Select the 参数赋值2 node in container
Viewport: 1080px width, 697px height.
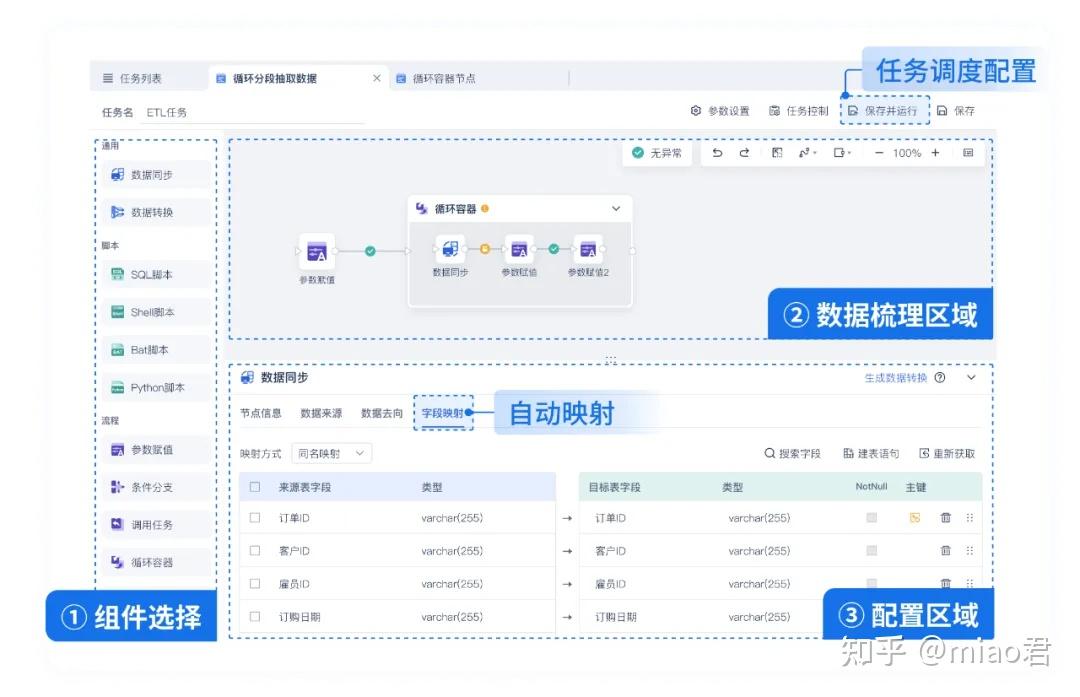point(588,249)
